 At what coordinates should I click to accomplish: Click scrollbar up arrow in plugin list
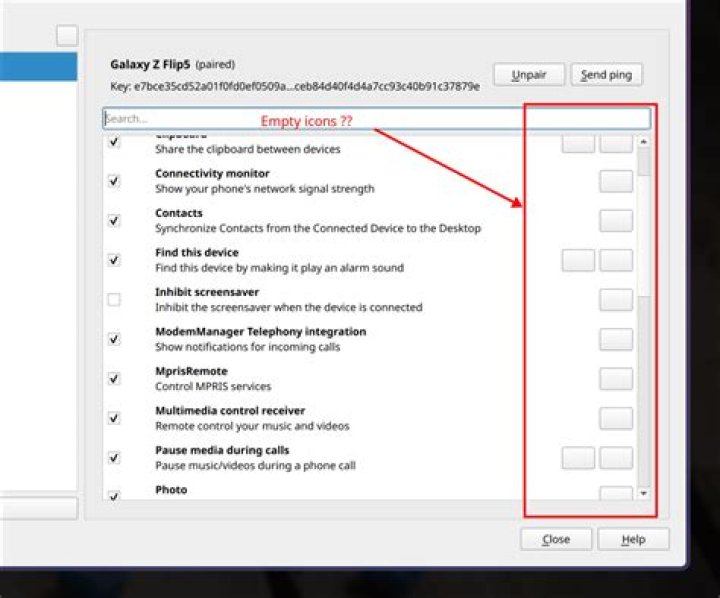click(x=644, y=141)
